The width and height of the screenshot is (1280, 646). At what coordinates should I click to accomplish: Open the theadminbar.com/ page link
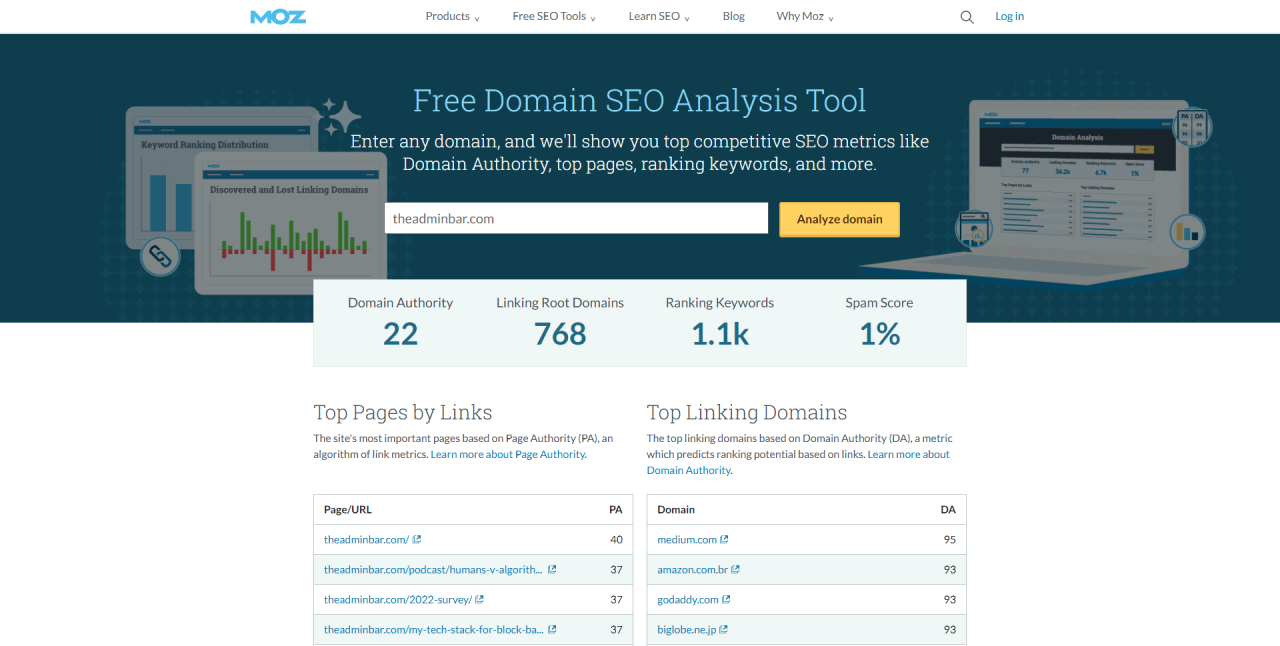(x=366, y=539)
